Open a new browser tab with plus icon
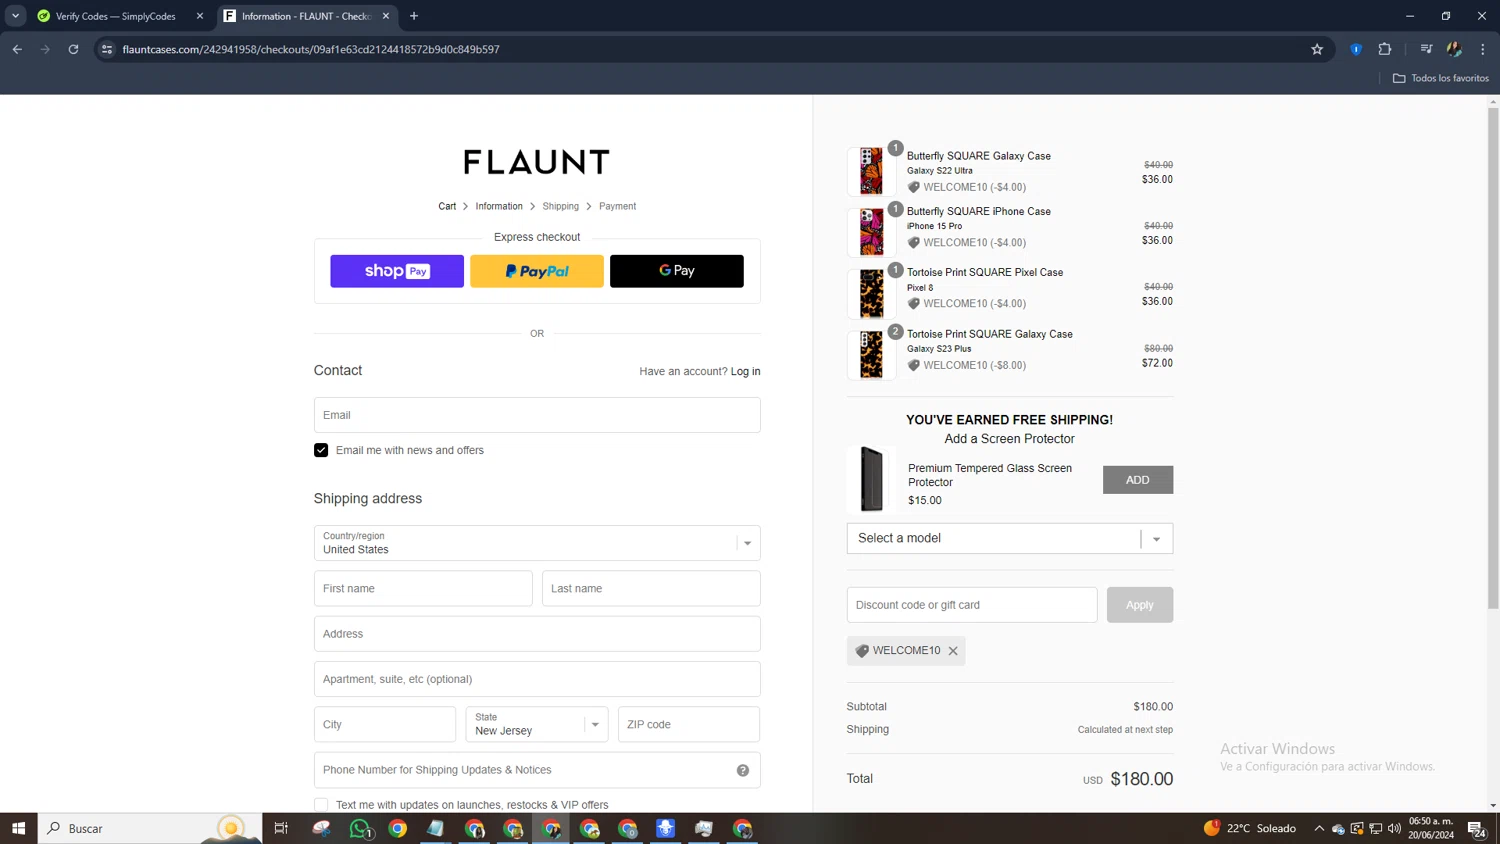 tap(414, 16)
